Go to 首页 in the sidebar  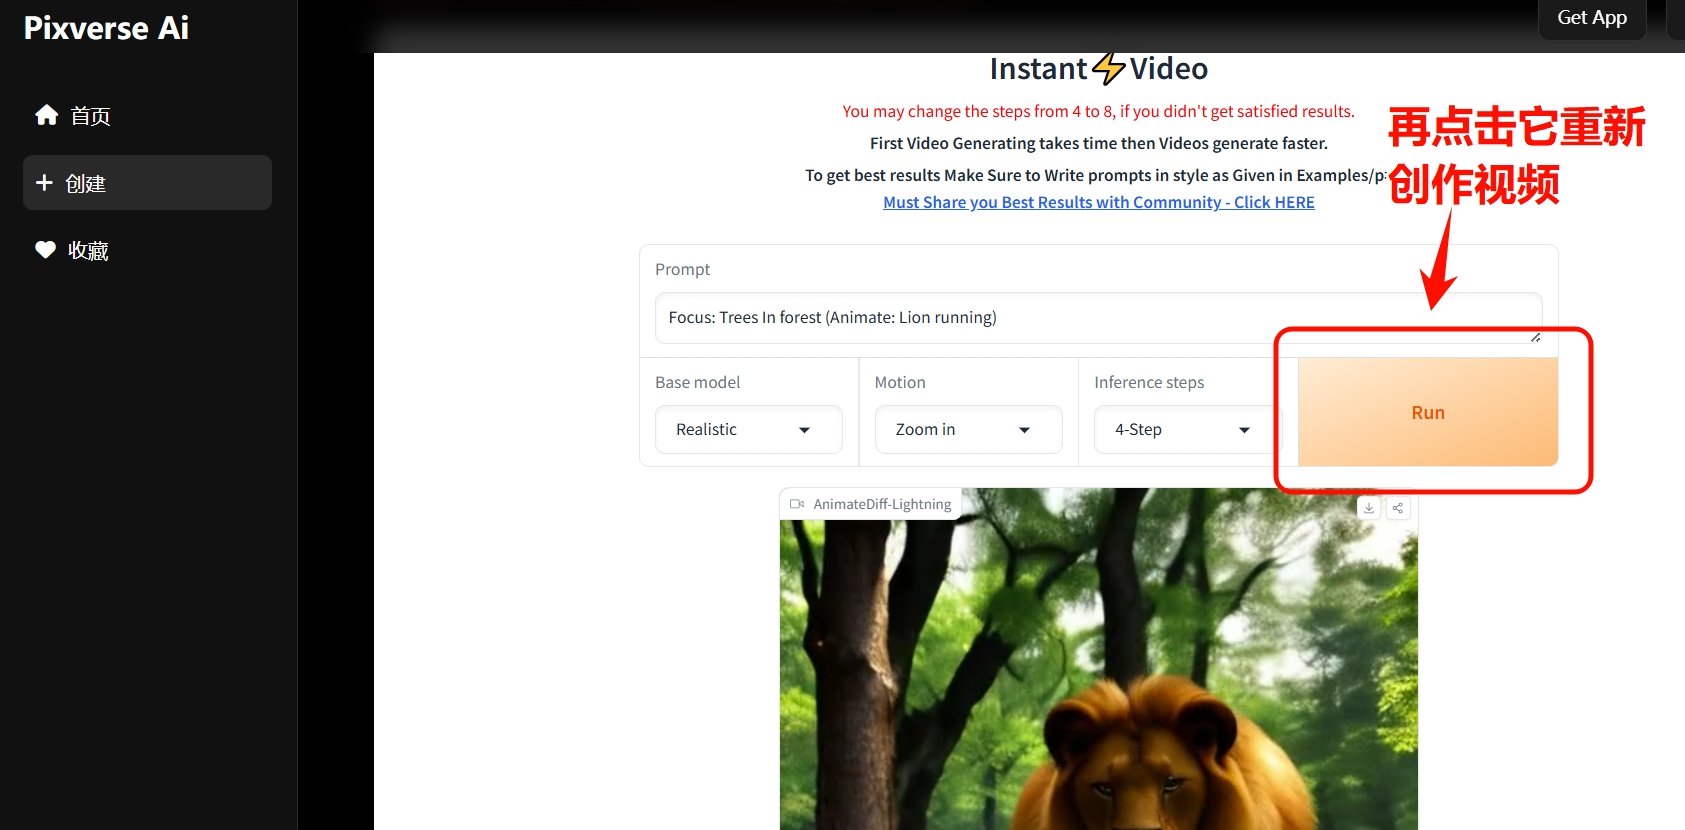90,116
